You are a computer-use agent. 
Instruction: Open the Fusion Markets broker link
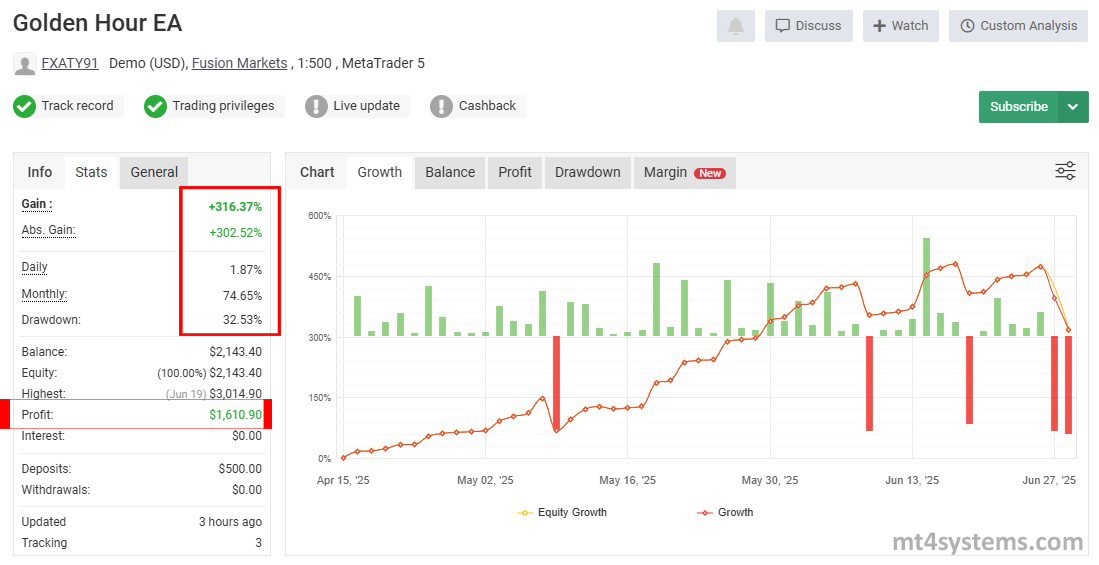point(240,63)
